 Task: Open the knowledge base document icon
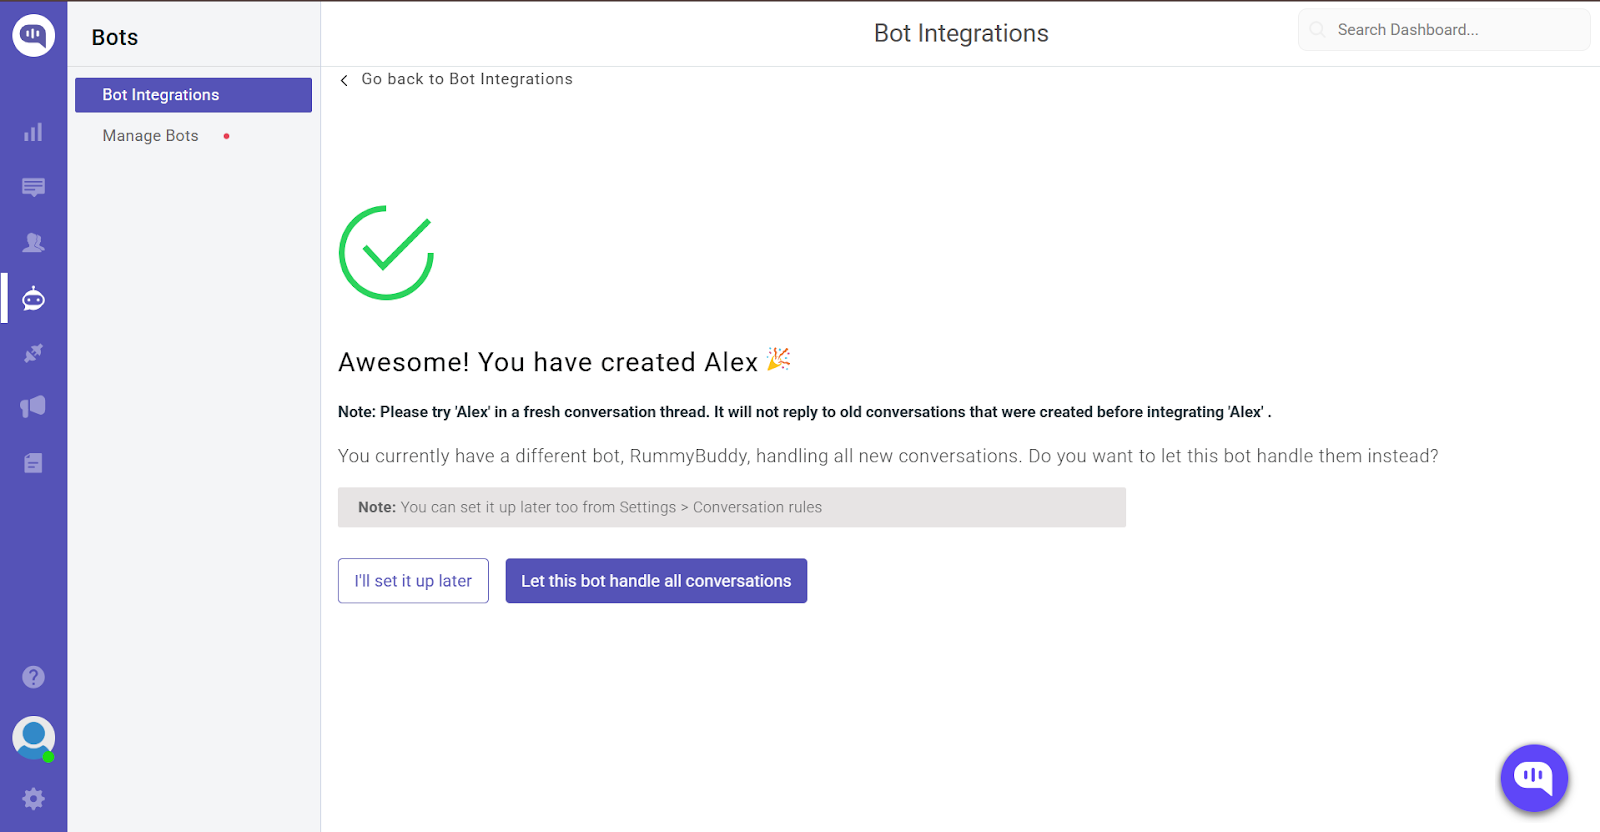click(33, 463)
